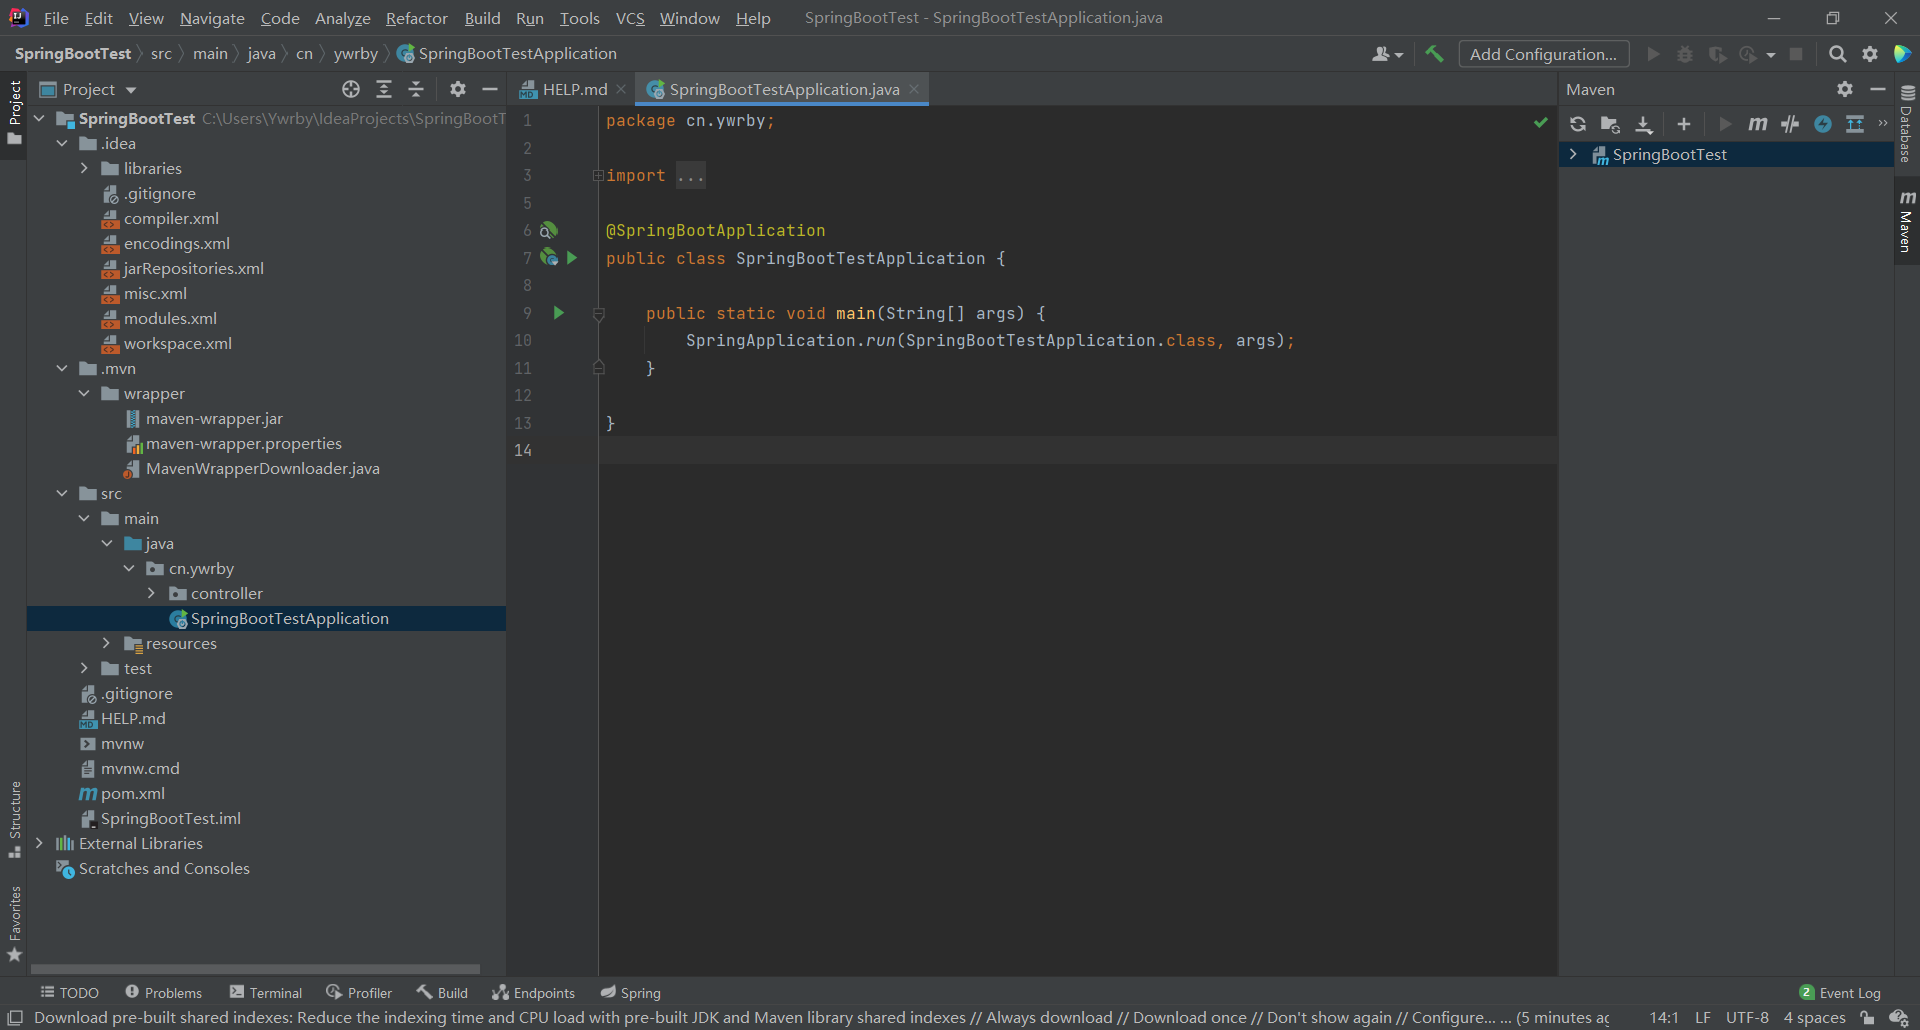Viewport: 1920px width, 1030px height.
Task: Open Code With Me user dropdown
Action: (x=1387, y=54)
